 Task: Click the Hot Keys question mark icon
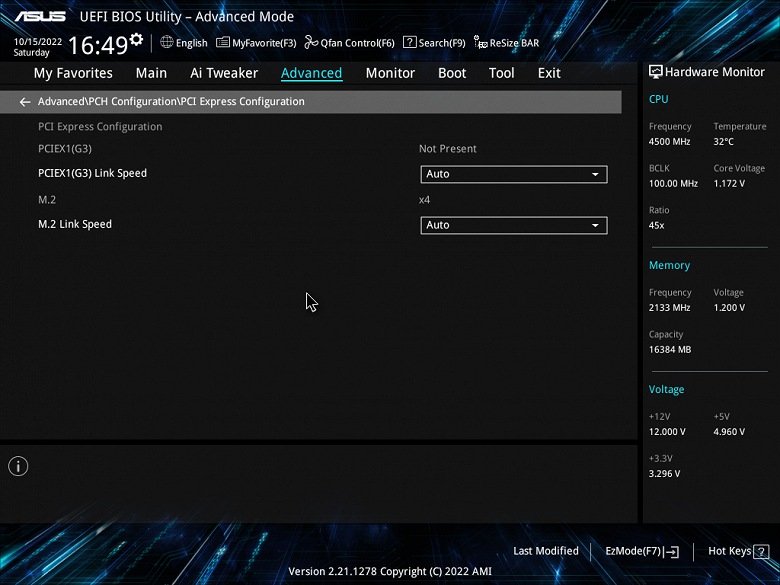[761, 552]
